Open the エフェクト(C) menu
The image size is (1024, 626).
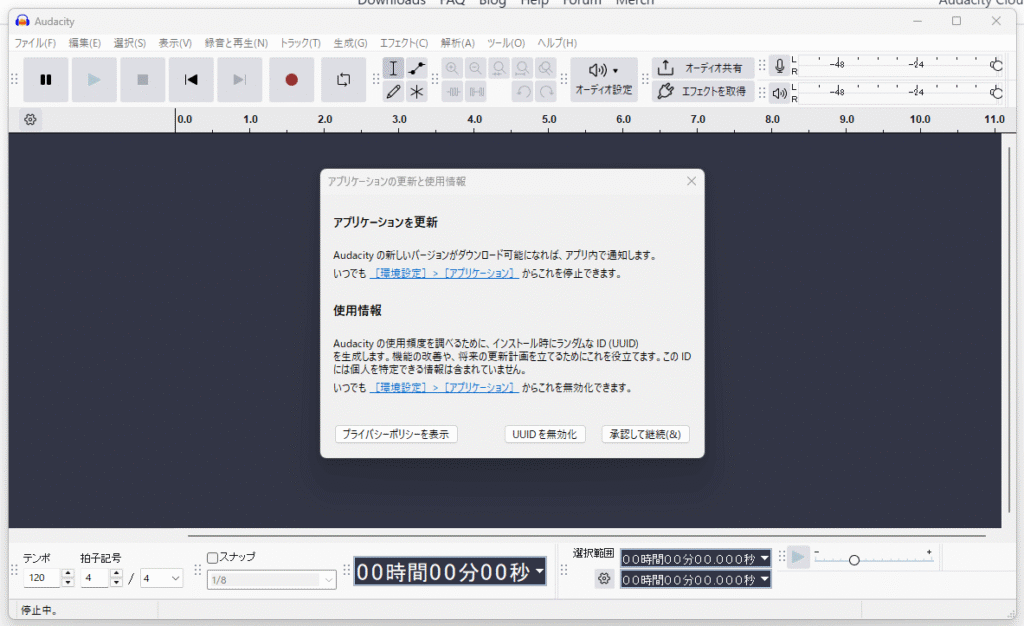[404, 43]
